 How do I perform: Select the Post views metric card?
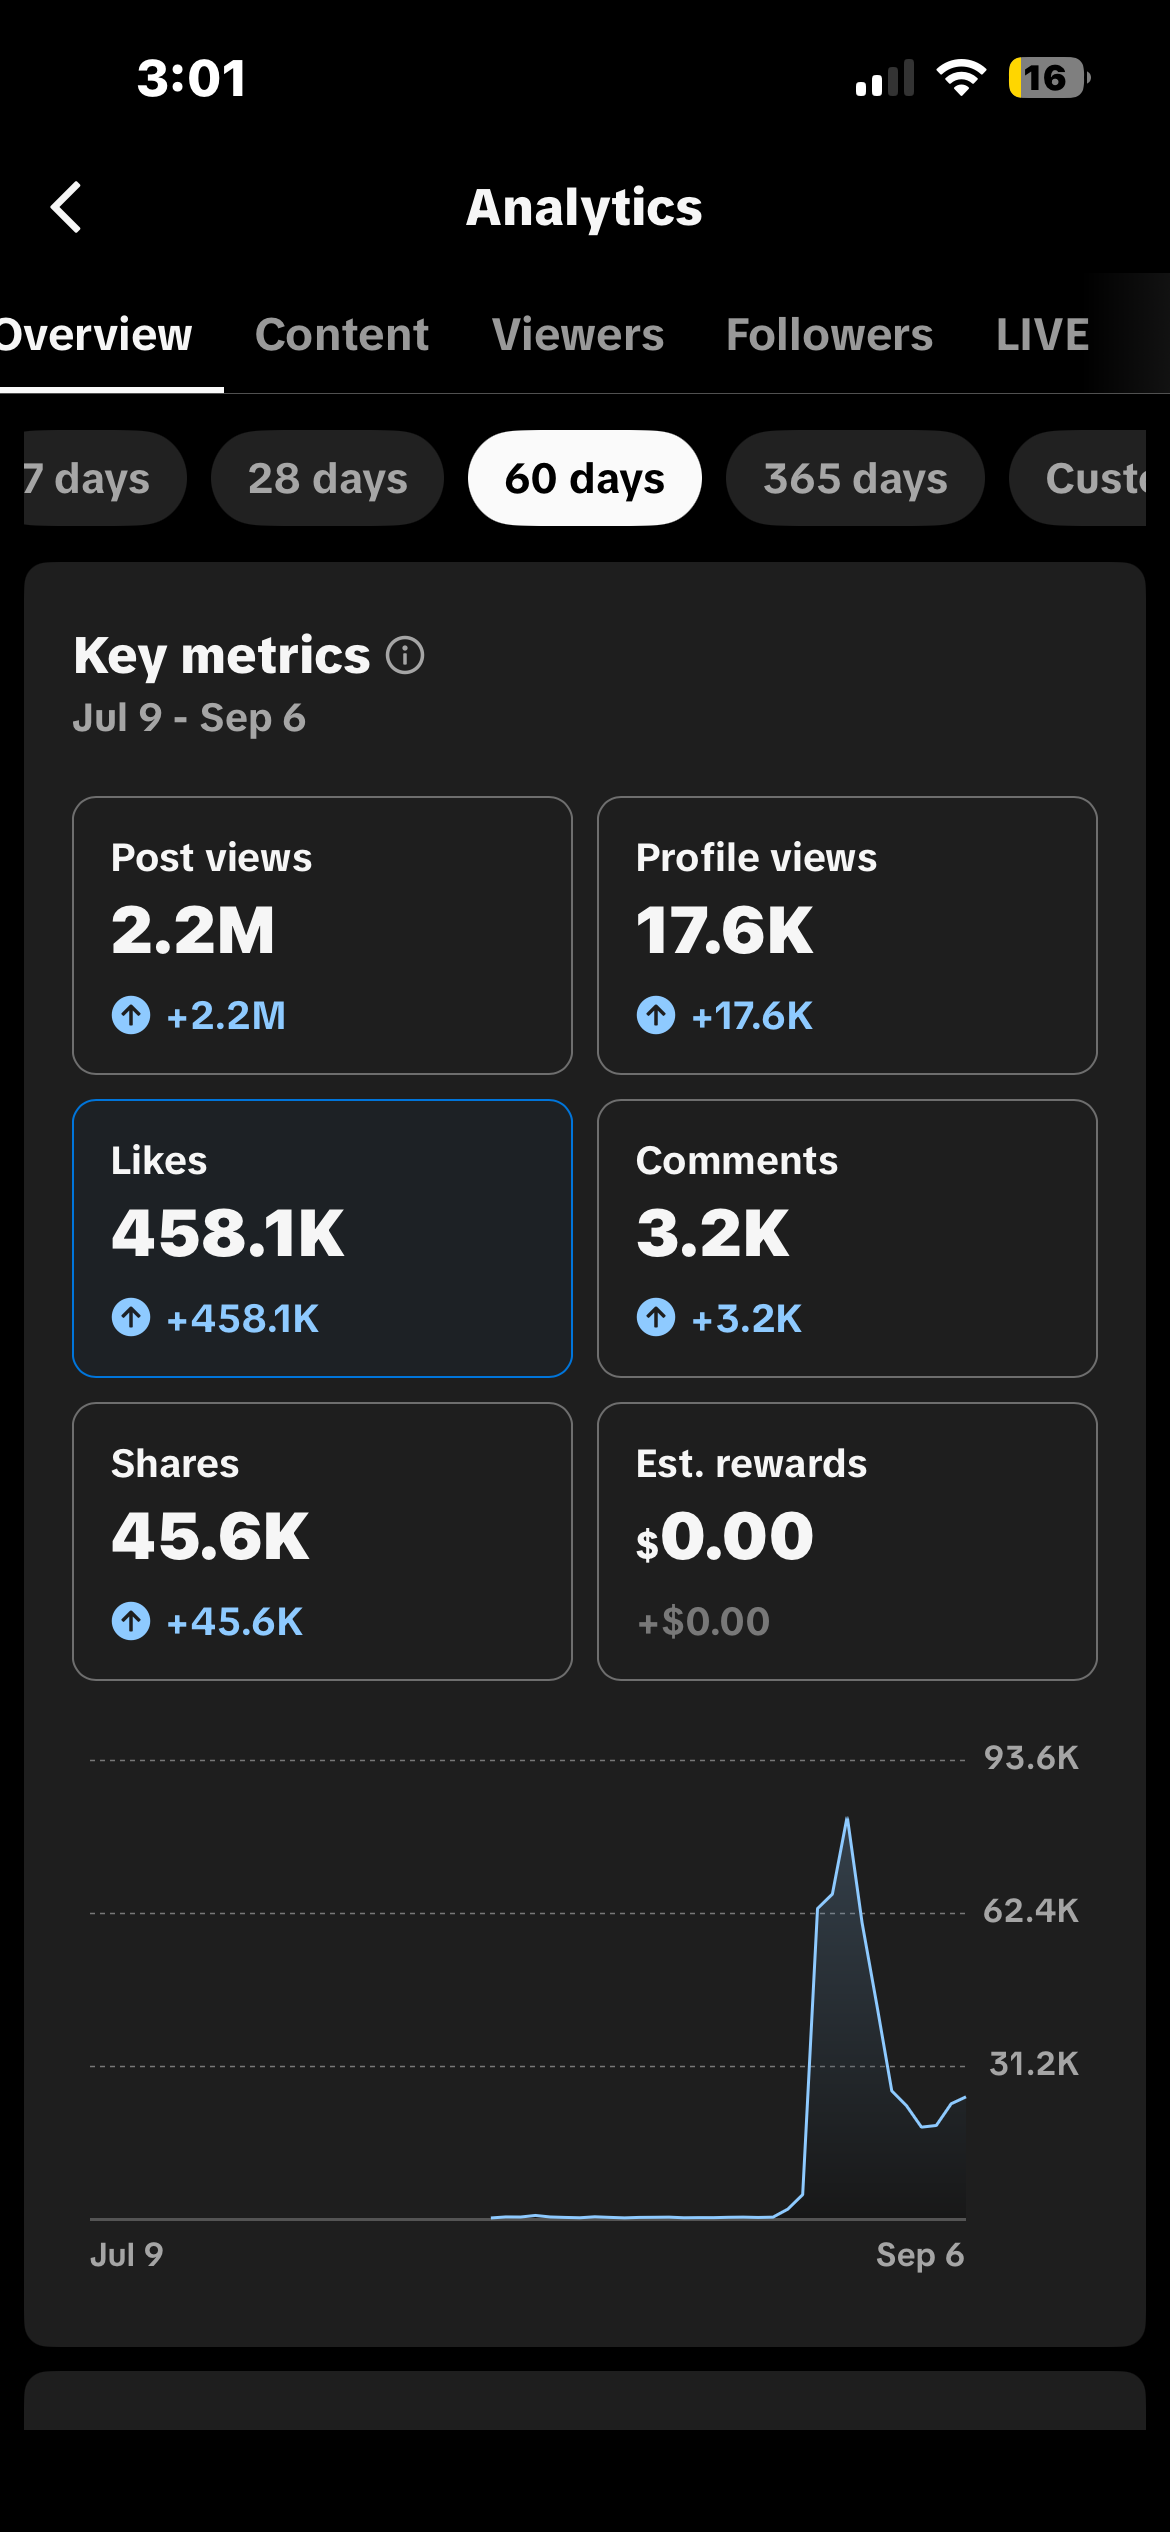coord(322,935)
